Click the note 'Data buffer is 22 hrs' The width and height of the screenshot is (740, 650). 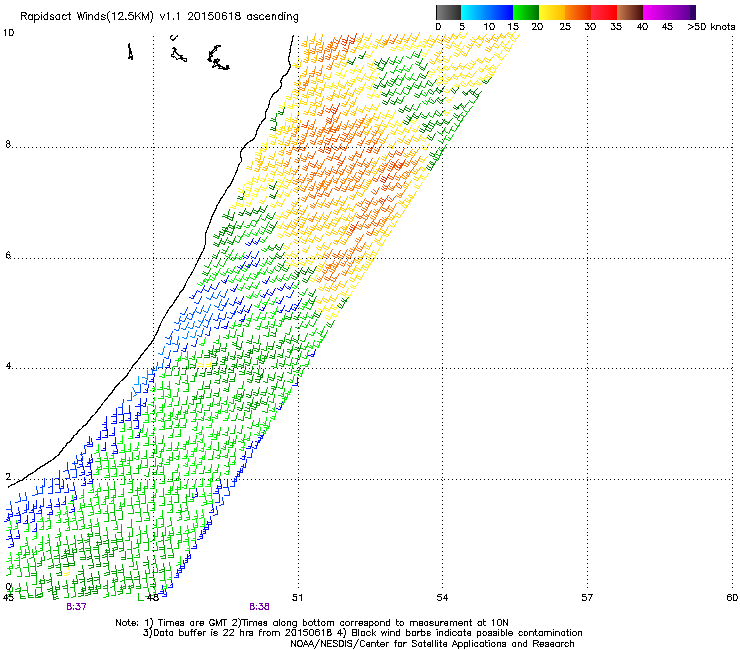pos(202,633)
